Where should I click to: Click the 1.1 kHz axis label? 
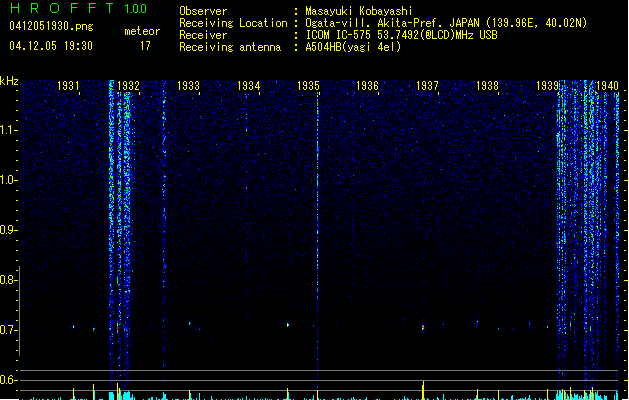tap(8, 130)
